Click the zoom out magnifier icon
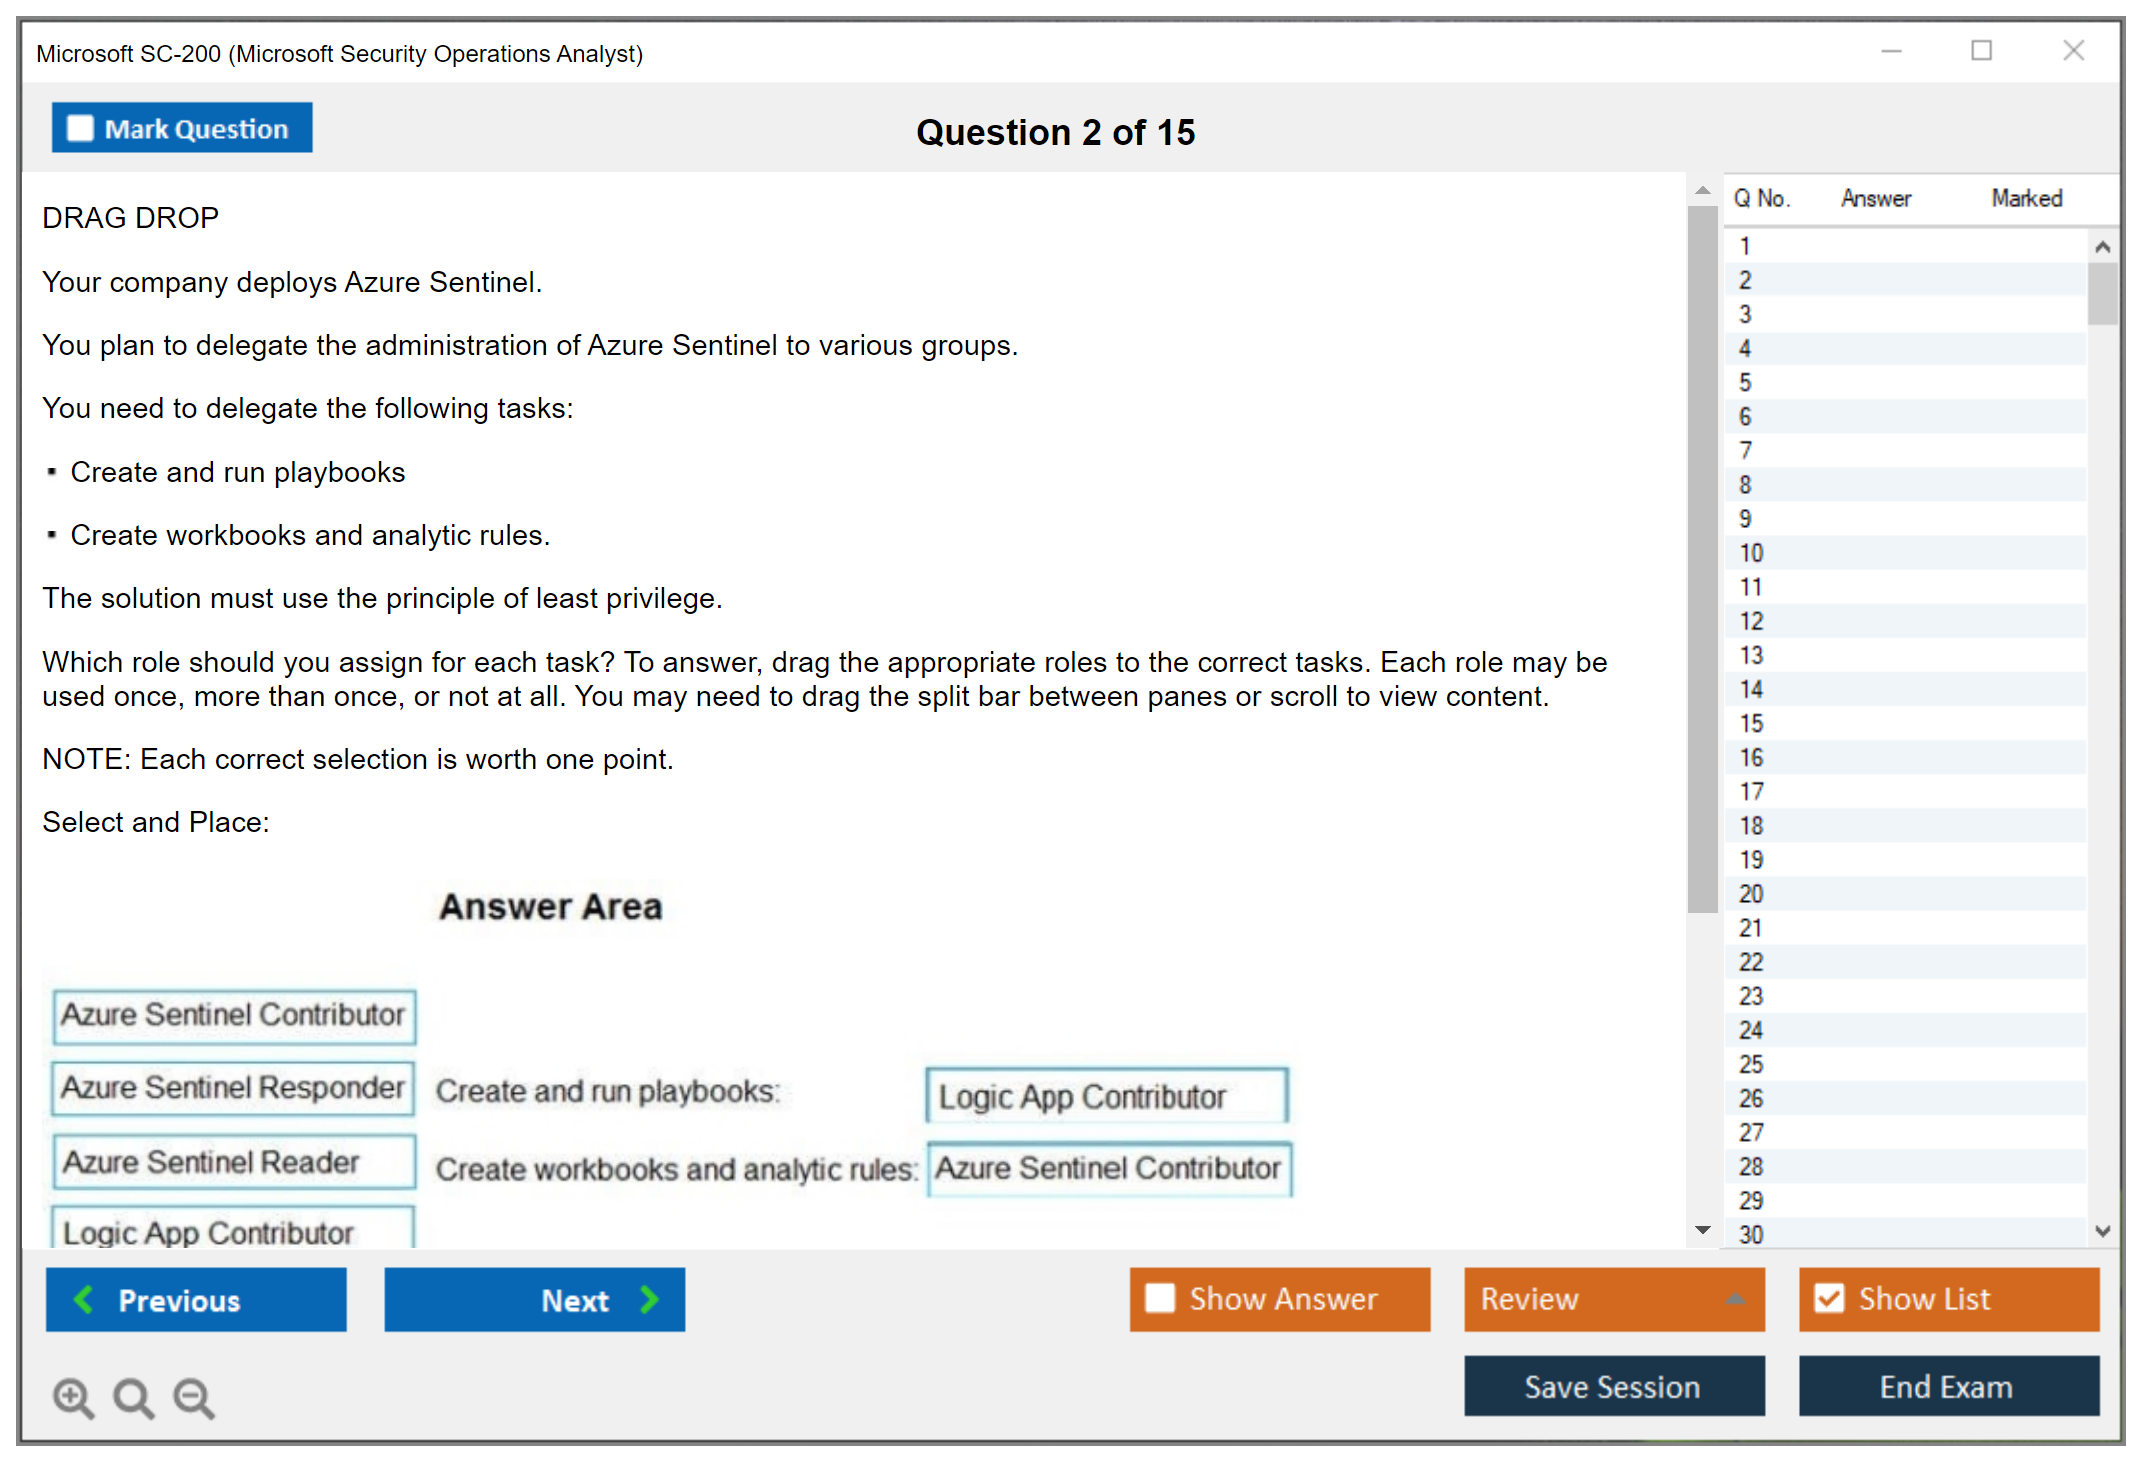Screen dimensions: 2150x1470 click(x=194, y=1397)
